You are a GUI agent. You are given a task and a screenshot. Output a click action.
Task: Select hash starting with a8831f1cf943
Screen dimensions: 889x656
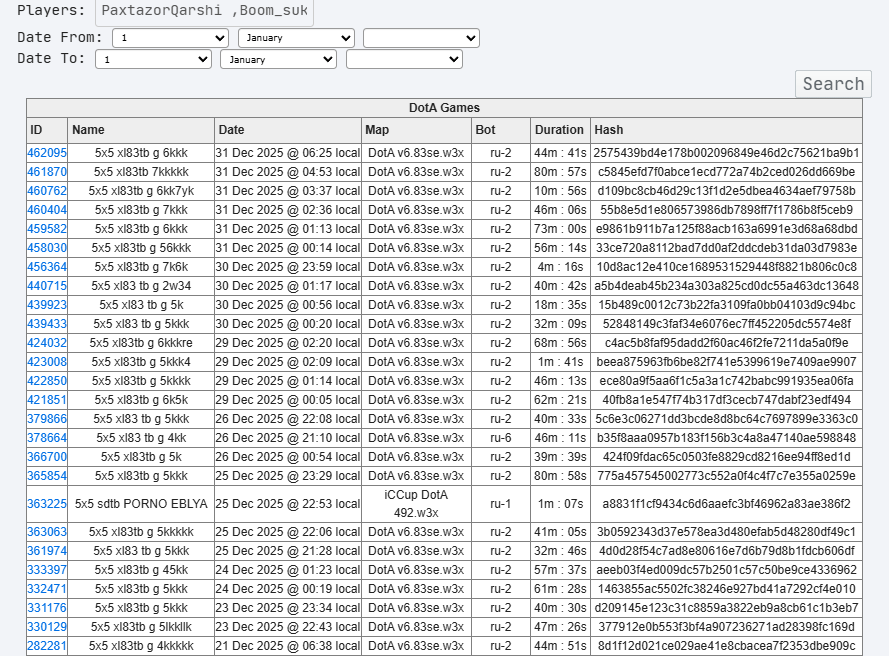726,504
